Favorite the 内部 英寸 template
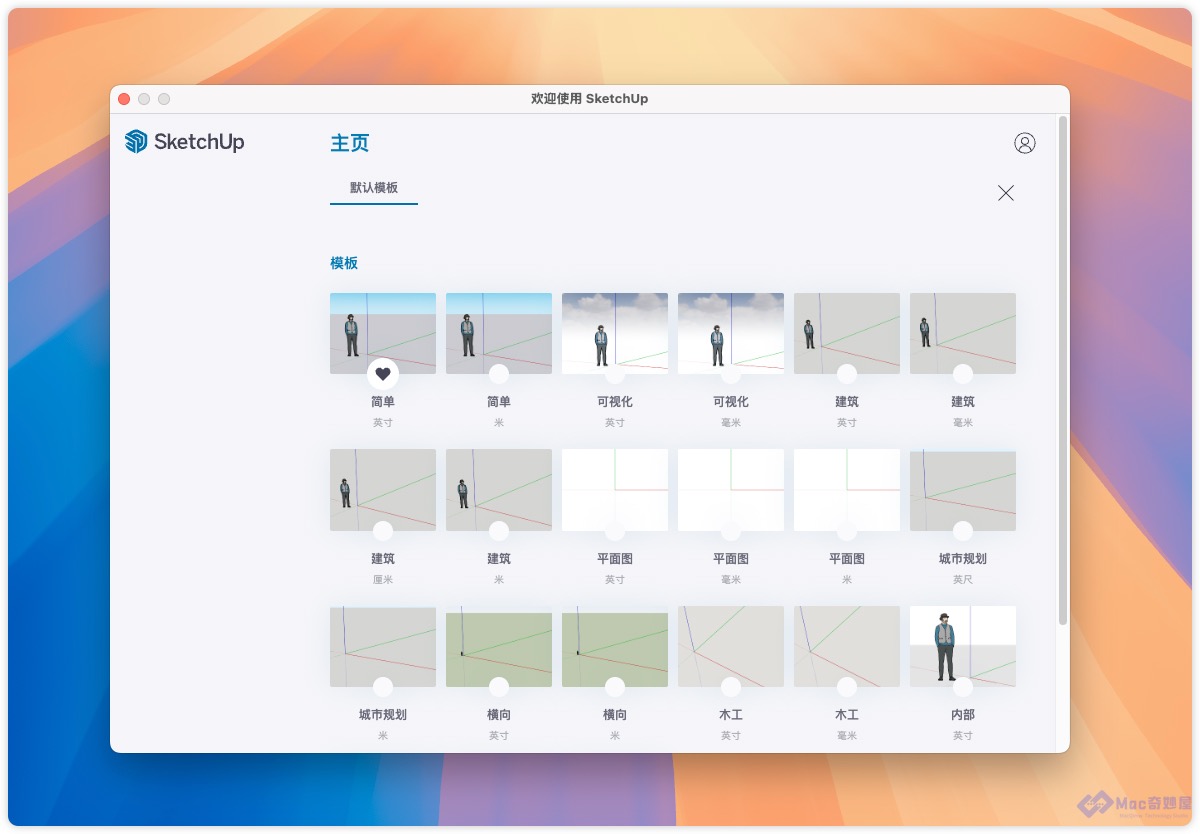Image resolution: width=1200 pixels, height=834 pixels. 963,687
